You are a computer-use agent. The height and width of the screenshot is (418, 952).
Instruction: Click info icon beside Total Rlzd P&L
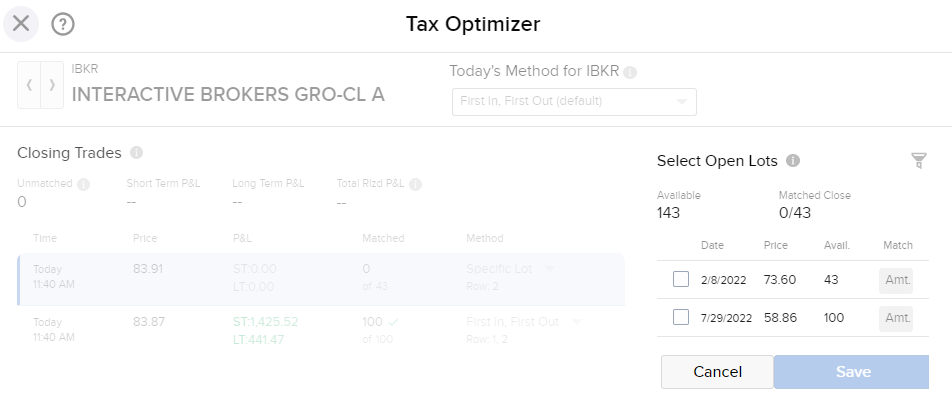415,184
